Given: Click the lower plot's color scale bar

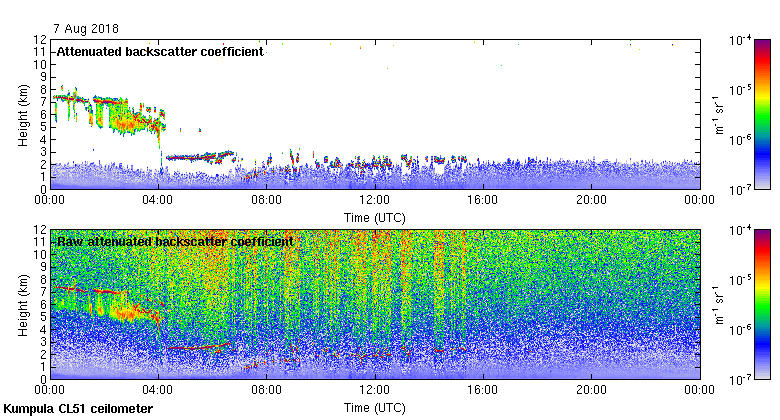Looking at the screenshot, I should click(x=762, y=305).
